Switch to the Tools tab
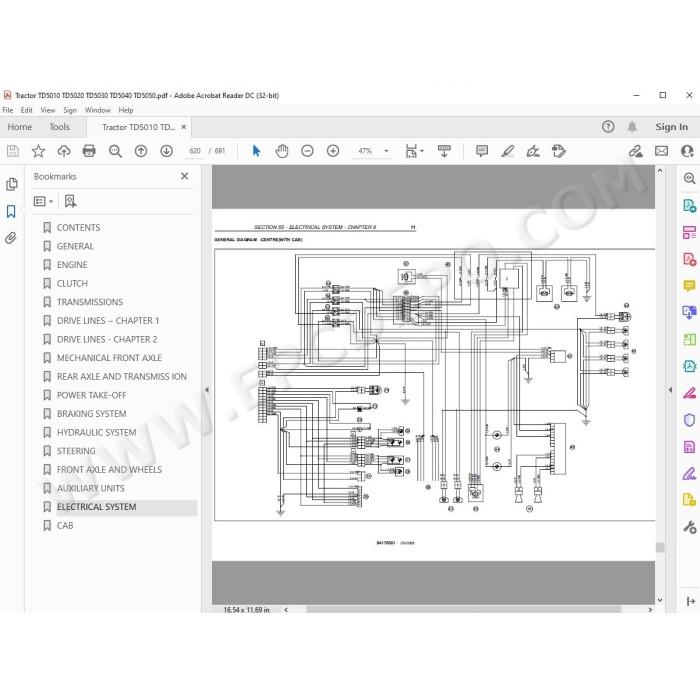Viewport: 700px width, 700px height. (x=59, y=127)
